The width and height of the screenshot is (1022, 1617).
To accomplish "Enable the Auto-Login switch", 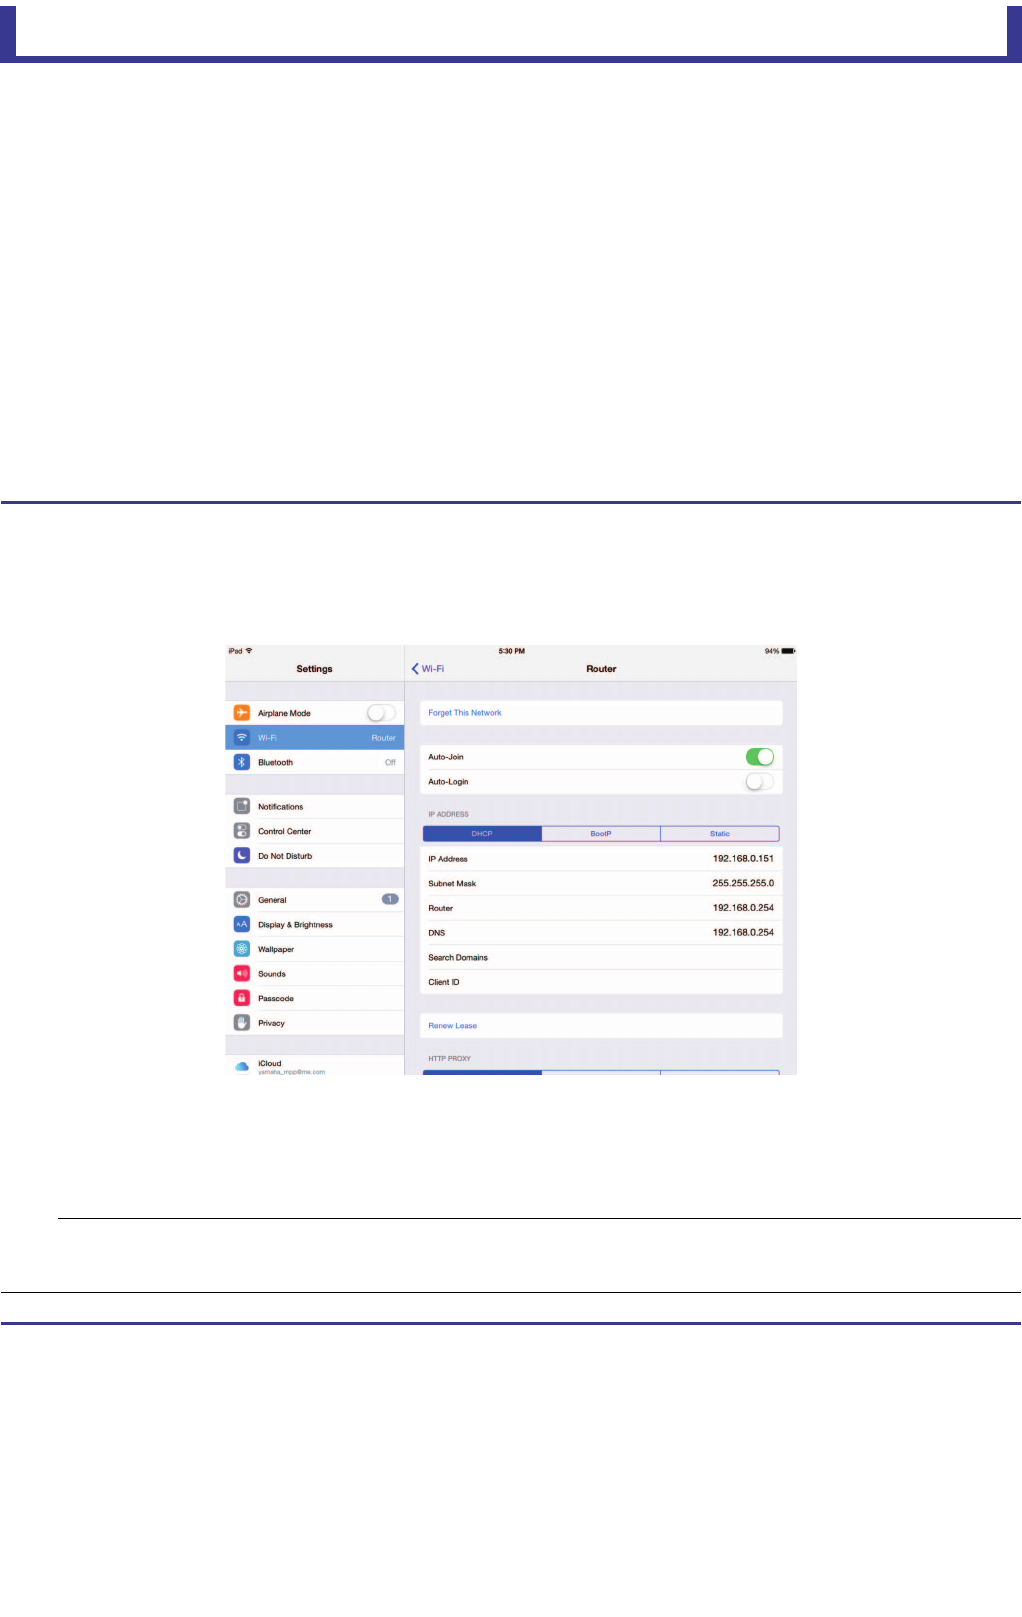I will (760, 782).
